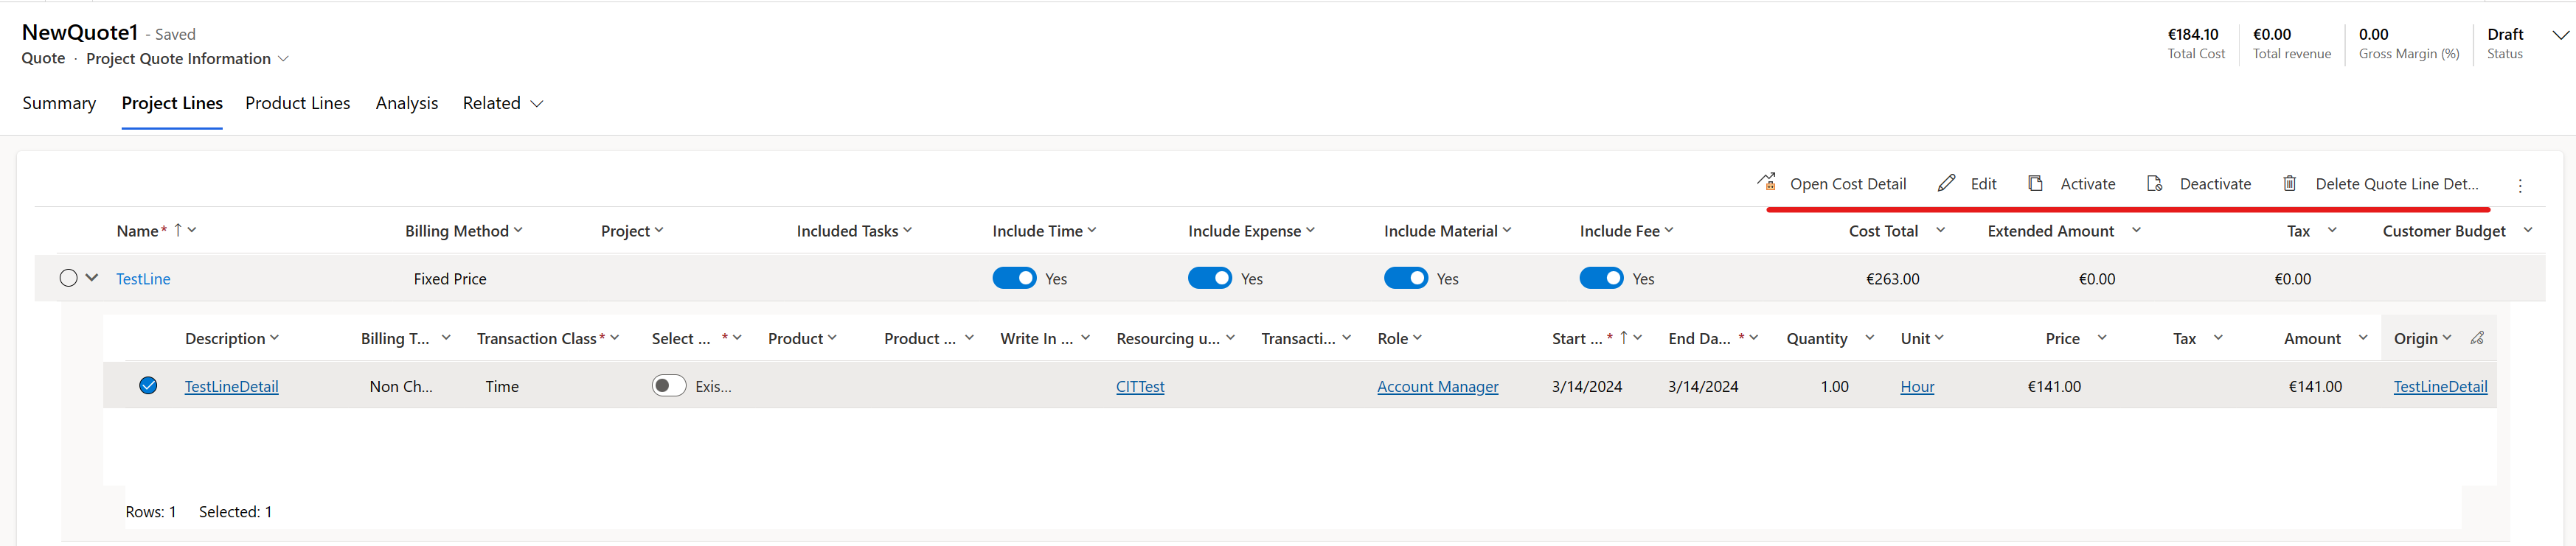This screenshot has height=546, width=2576.
Task: Open the Project Quote Information form selector
Action: [284, 59]
